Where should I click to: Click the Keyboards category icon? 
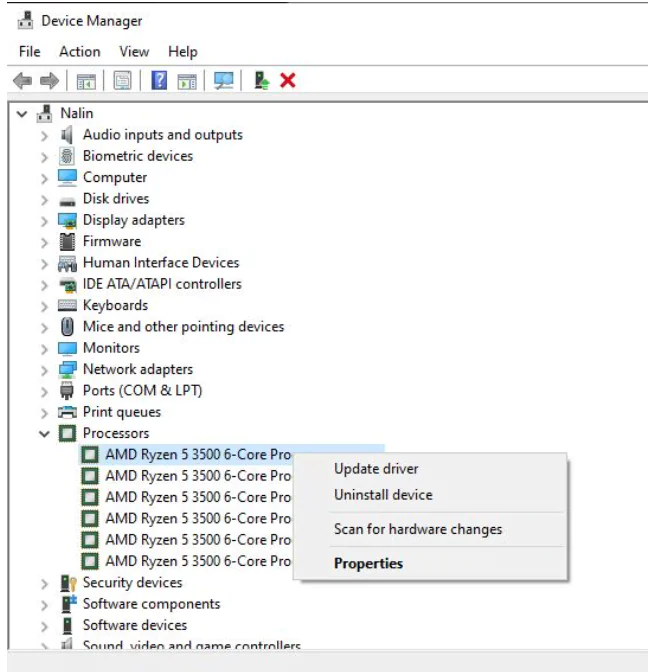click(67, 306)
